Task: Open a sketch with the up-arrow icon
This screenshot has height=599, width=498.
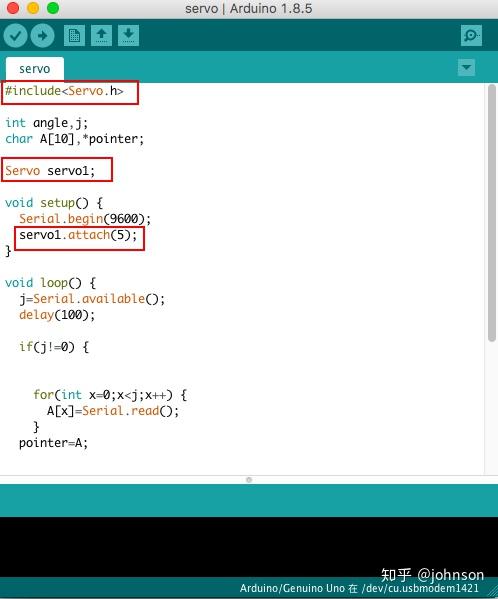Action: (101, 36)
